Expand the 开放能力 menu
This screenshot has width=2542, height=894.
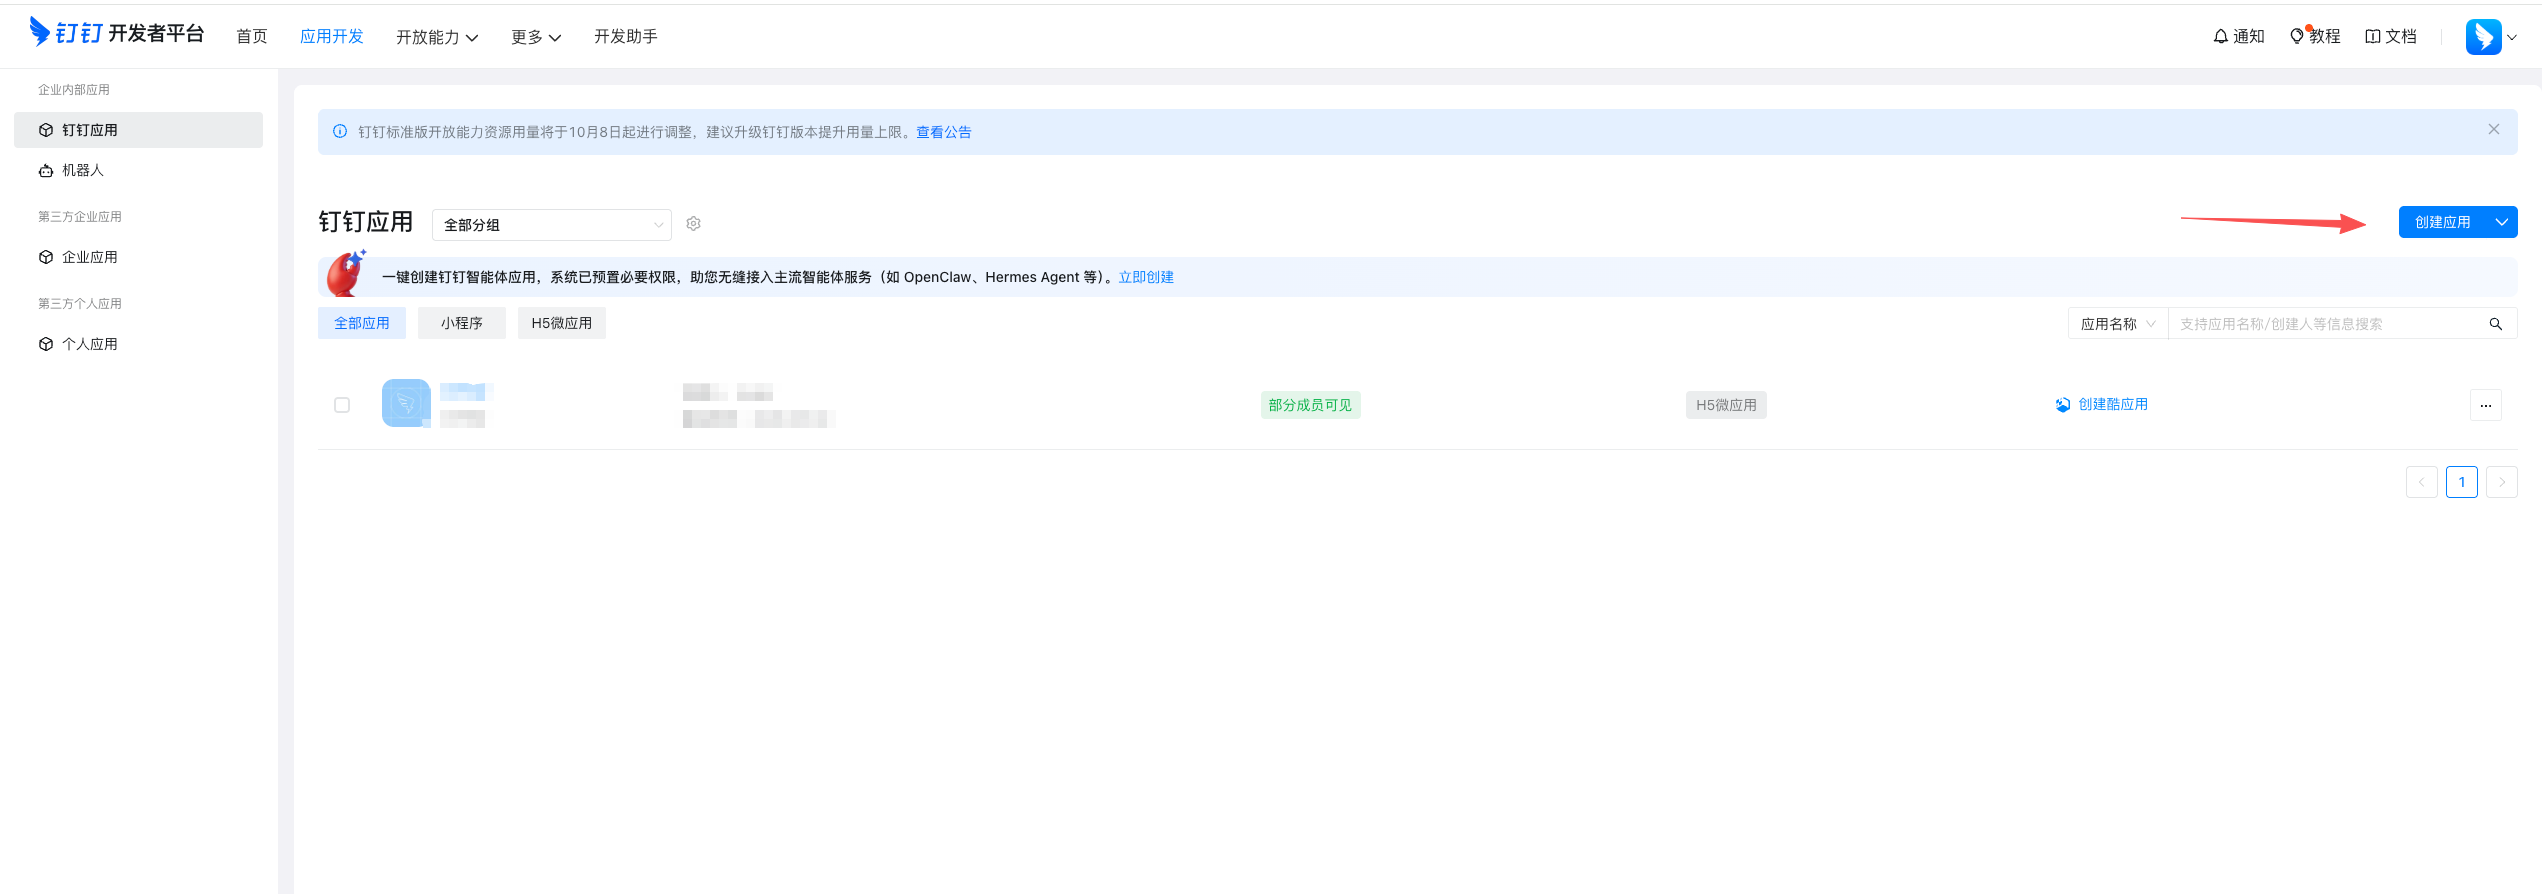coord(437,37)
